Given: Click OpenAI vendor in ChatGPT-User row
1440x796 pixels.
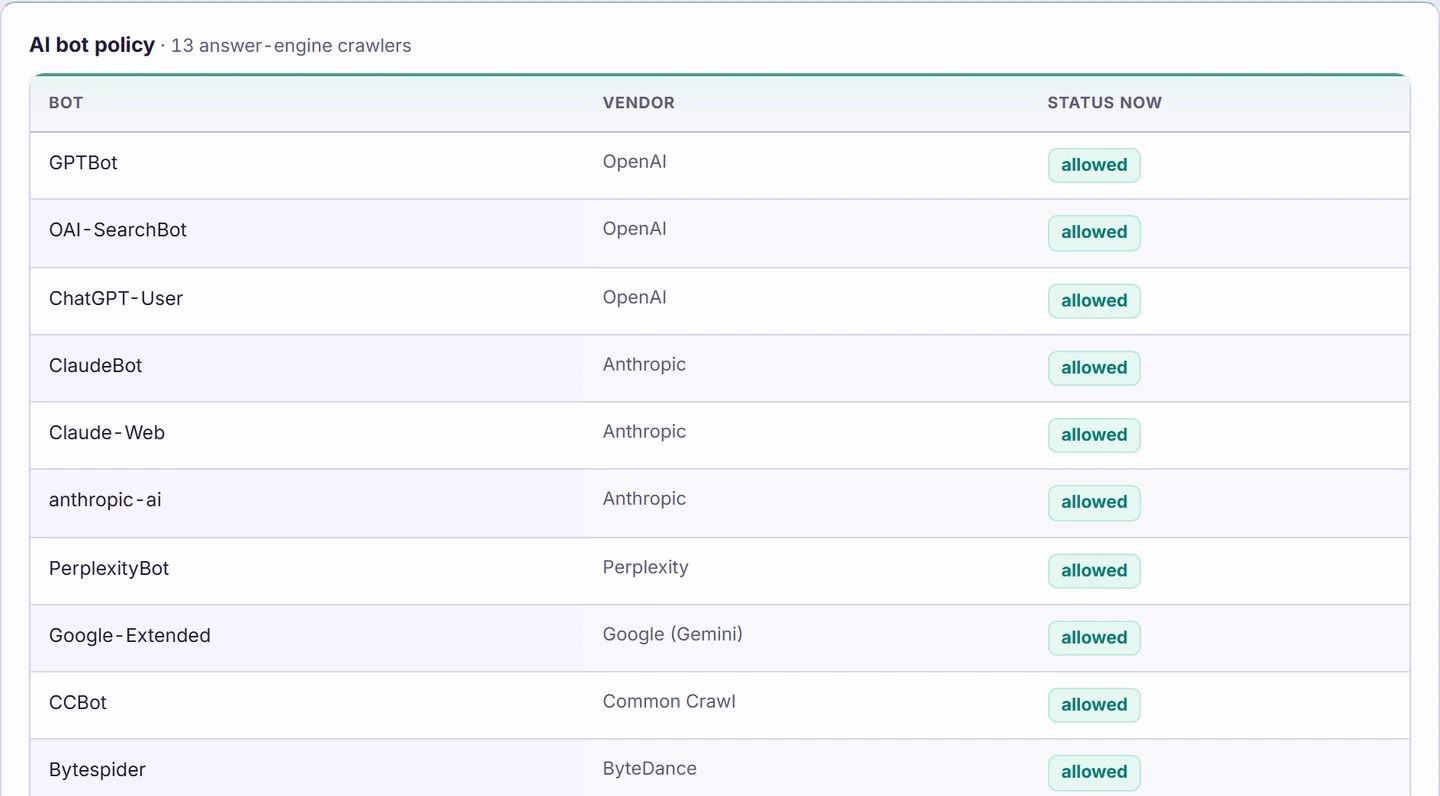Looking at the screenshot, I should [x=634, y=297].
